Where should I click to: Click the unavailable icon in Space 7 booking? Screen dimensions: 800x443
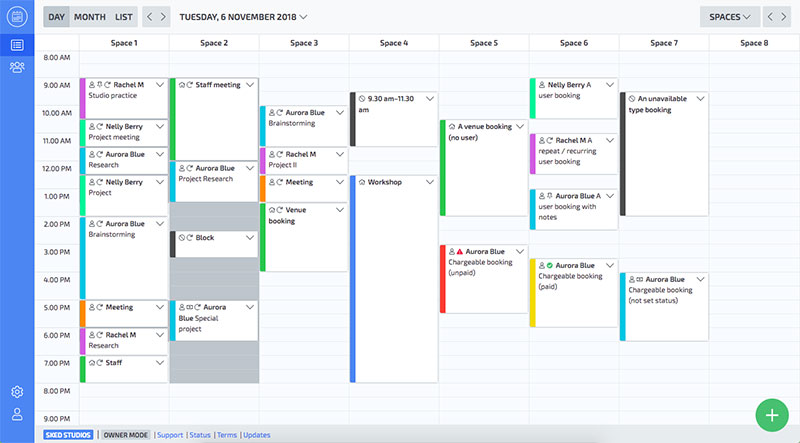[632, 99]
